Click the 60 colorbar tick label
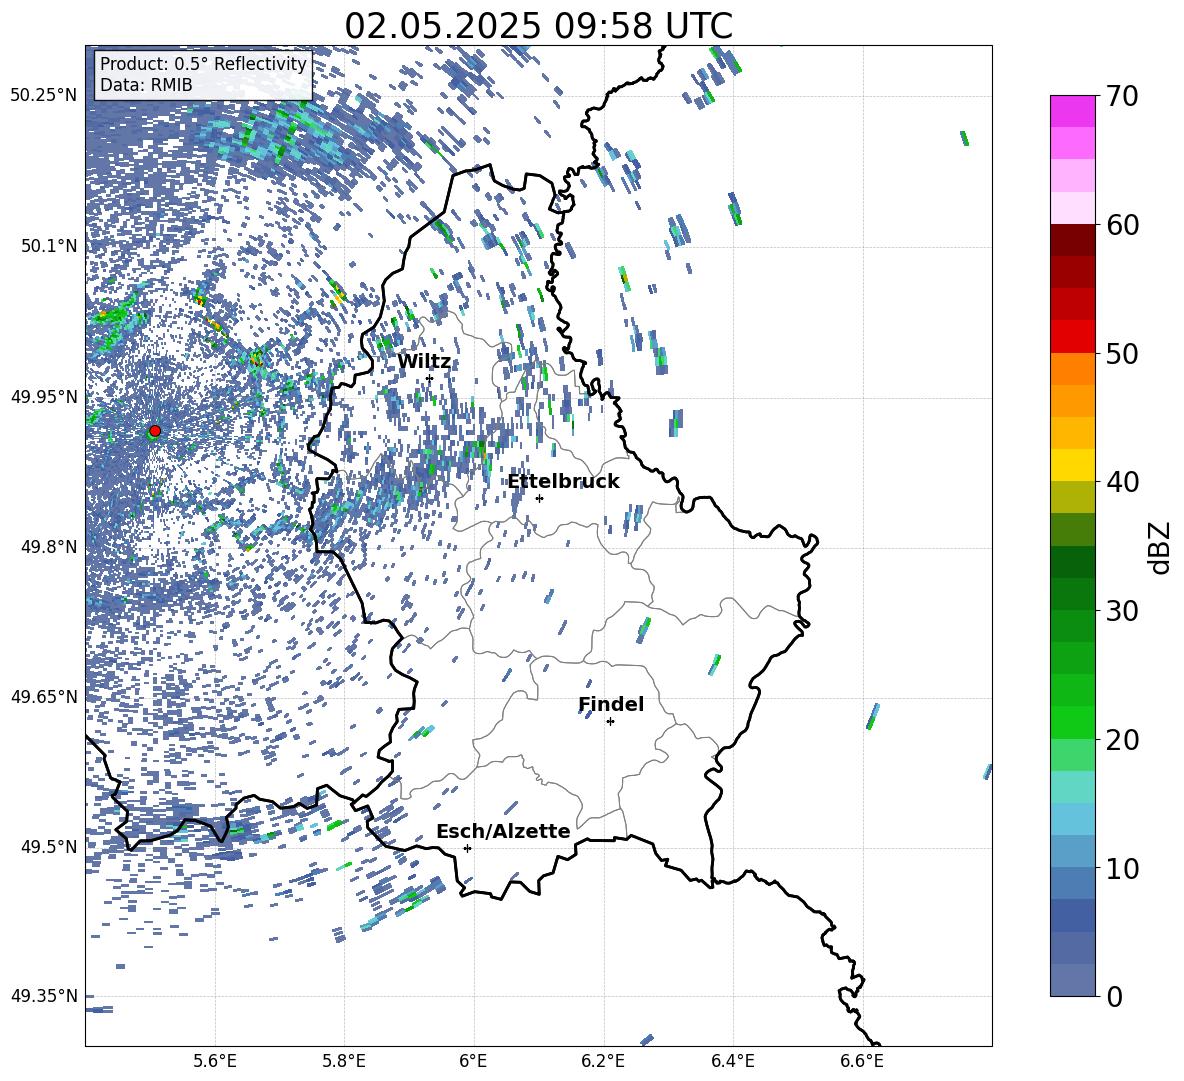The image size is (1184, 1081). coord(1122,225)
